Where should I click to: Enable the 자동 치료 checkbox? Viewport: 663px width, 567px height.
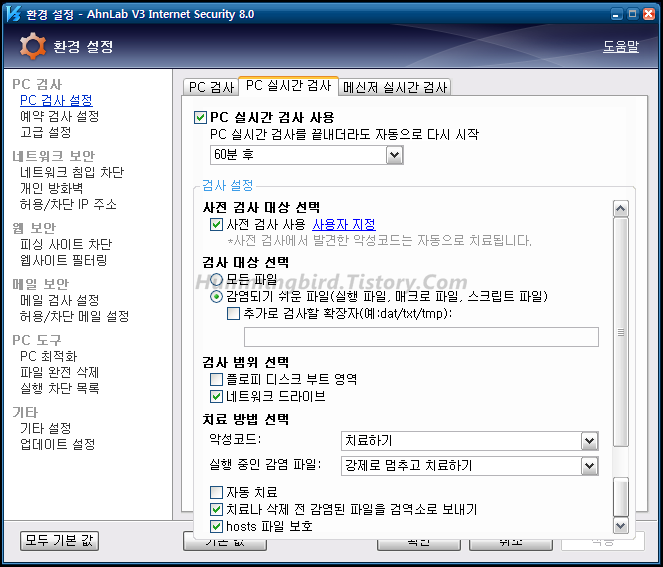[x=217, y=492]
